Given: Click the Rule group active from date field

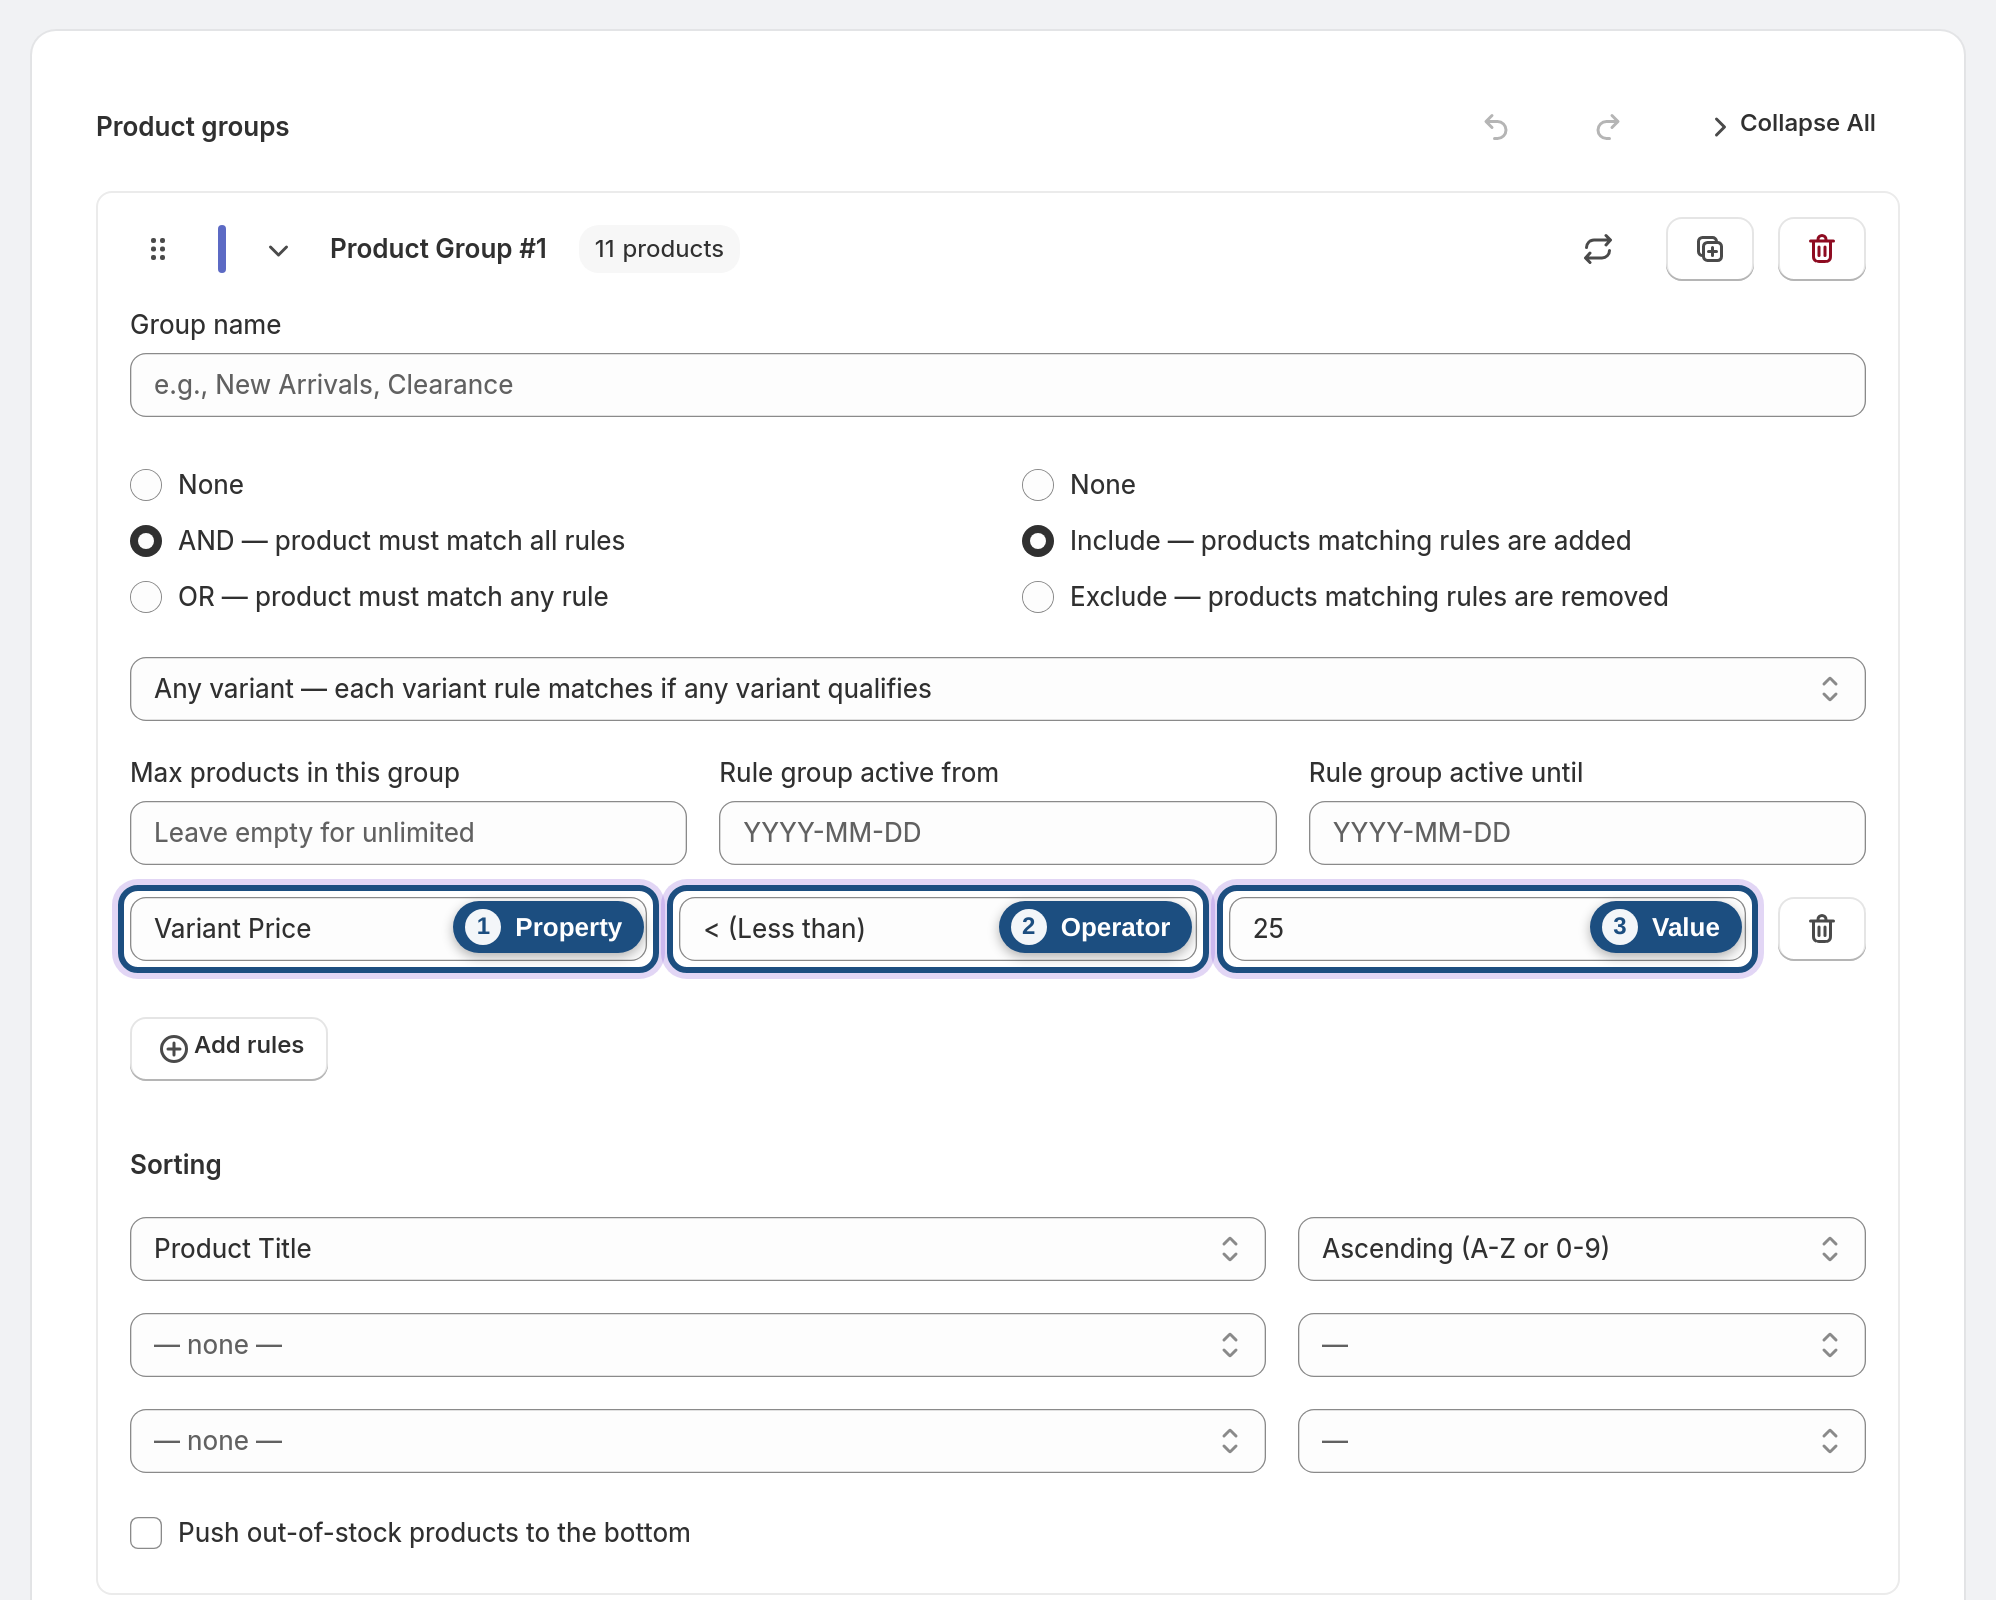Looking at the screenshot, I should pos(998,833).
